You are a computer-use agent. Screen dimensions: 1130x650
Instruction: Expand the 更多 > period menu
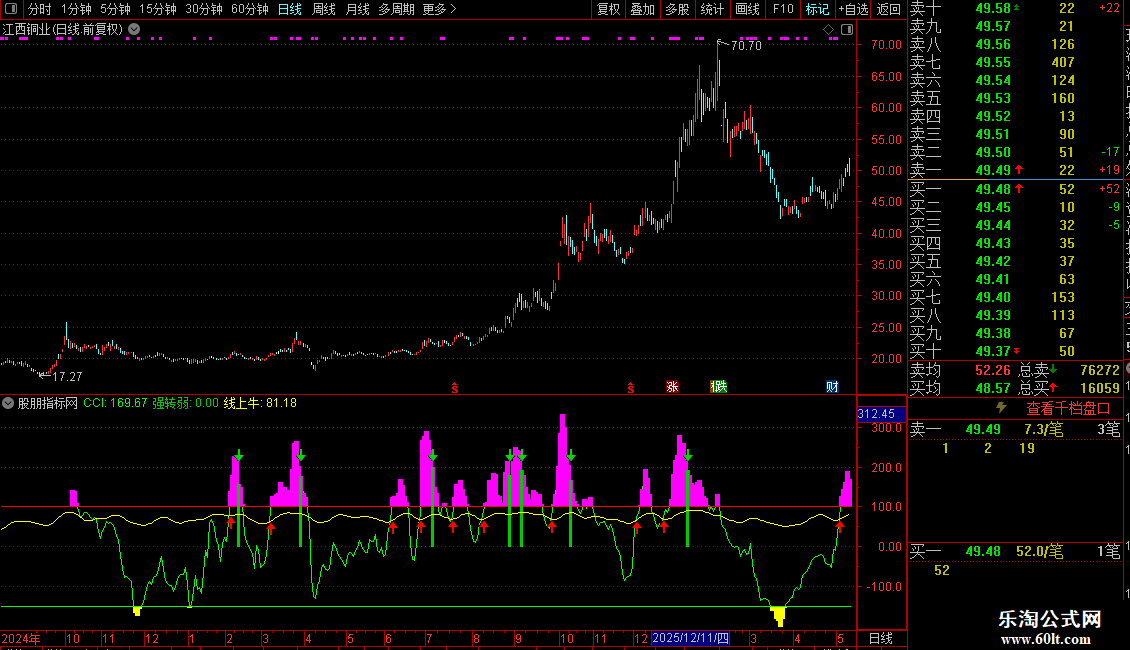click(439, 9)
